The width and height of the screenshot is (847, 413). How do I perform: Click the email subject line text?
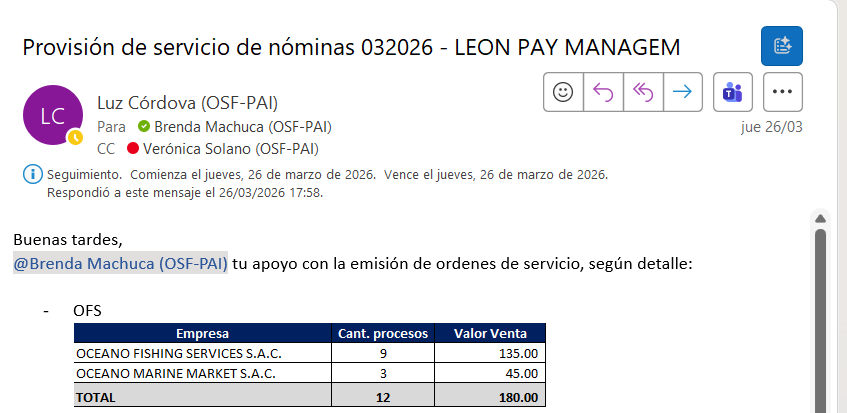(350, 47)
